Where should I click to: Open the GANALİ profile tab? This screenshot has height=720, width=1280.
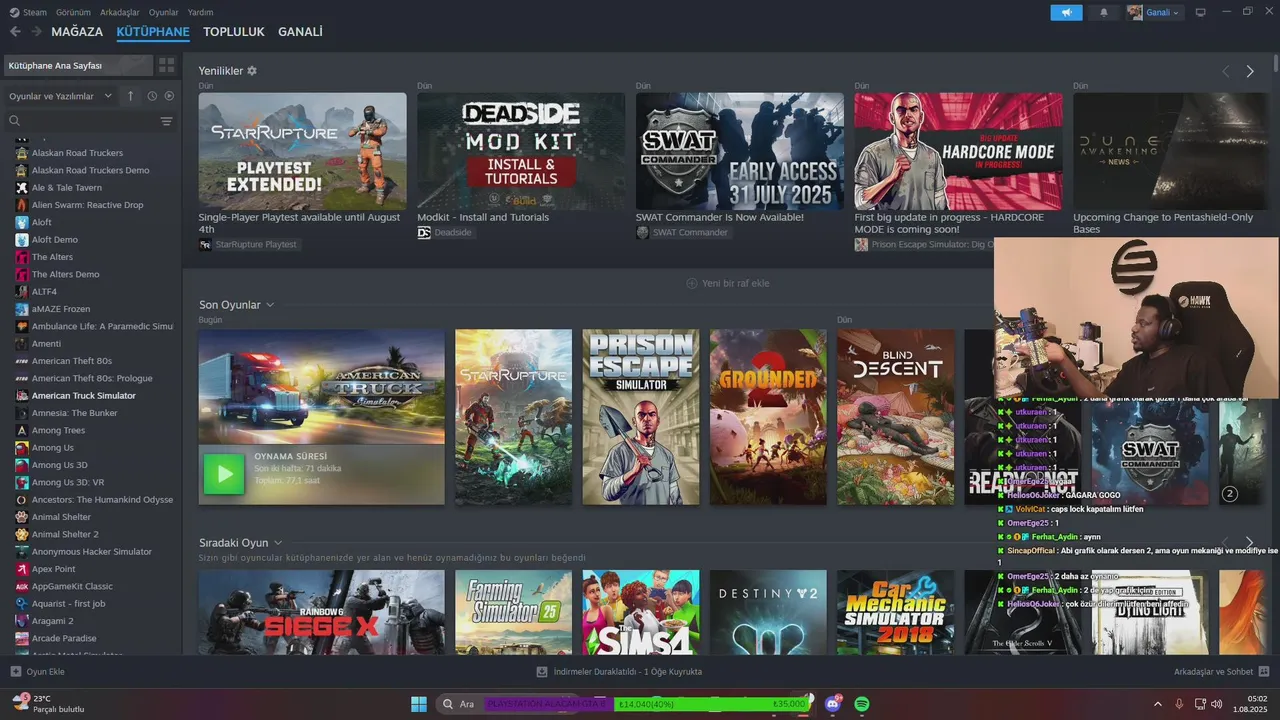coord(300,32)
